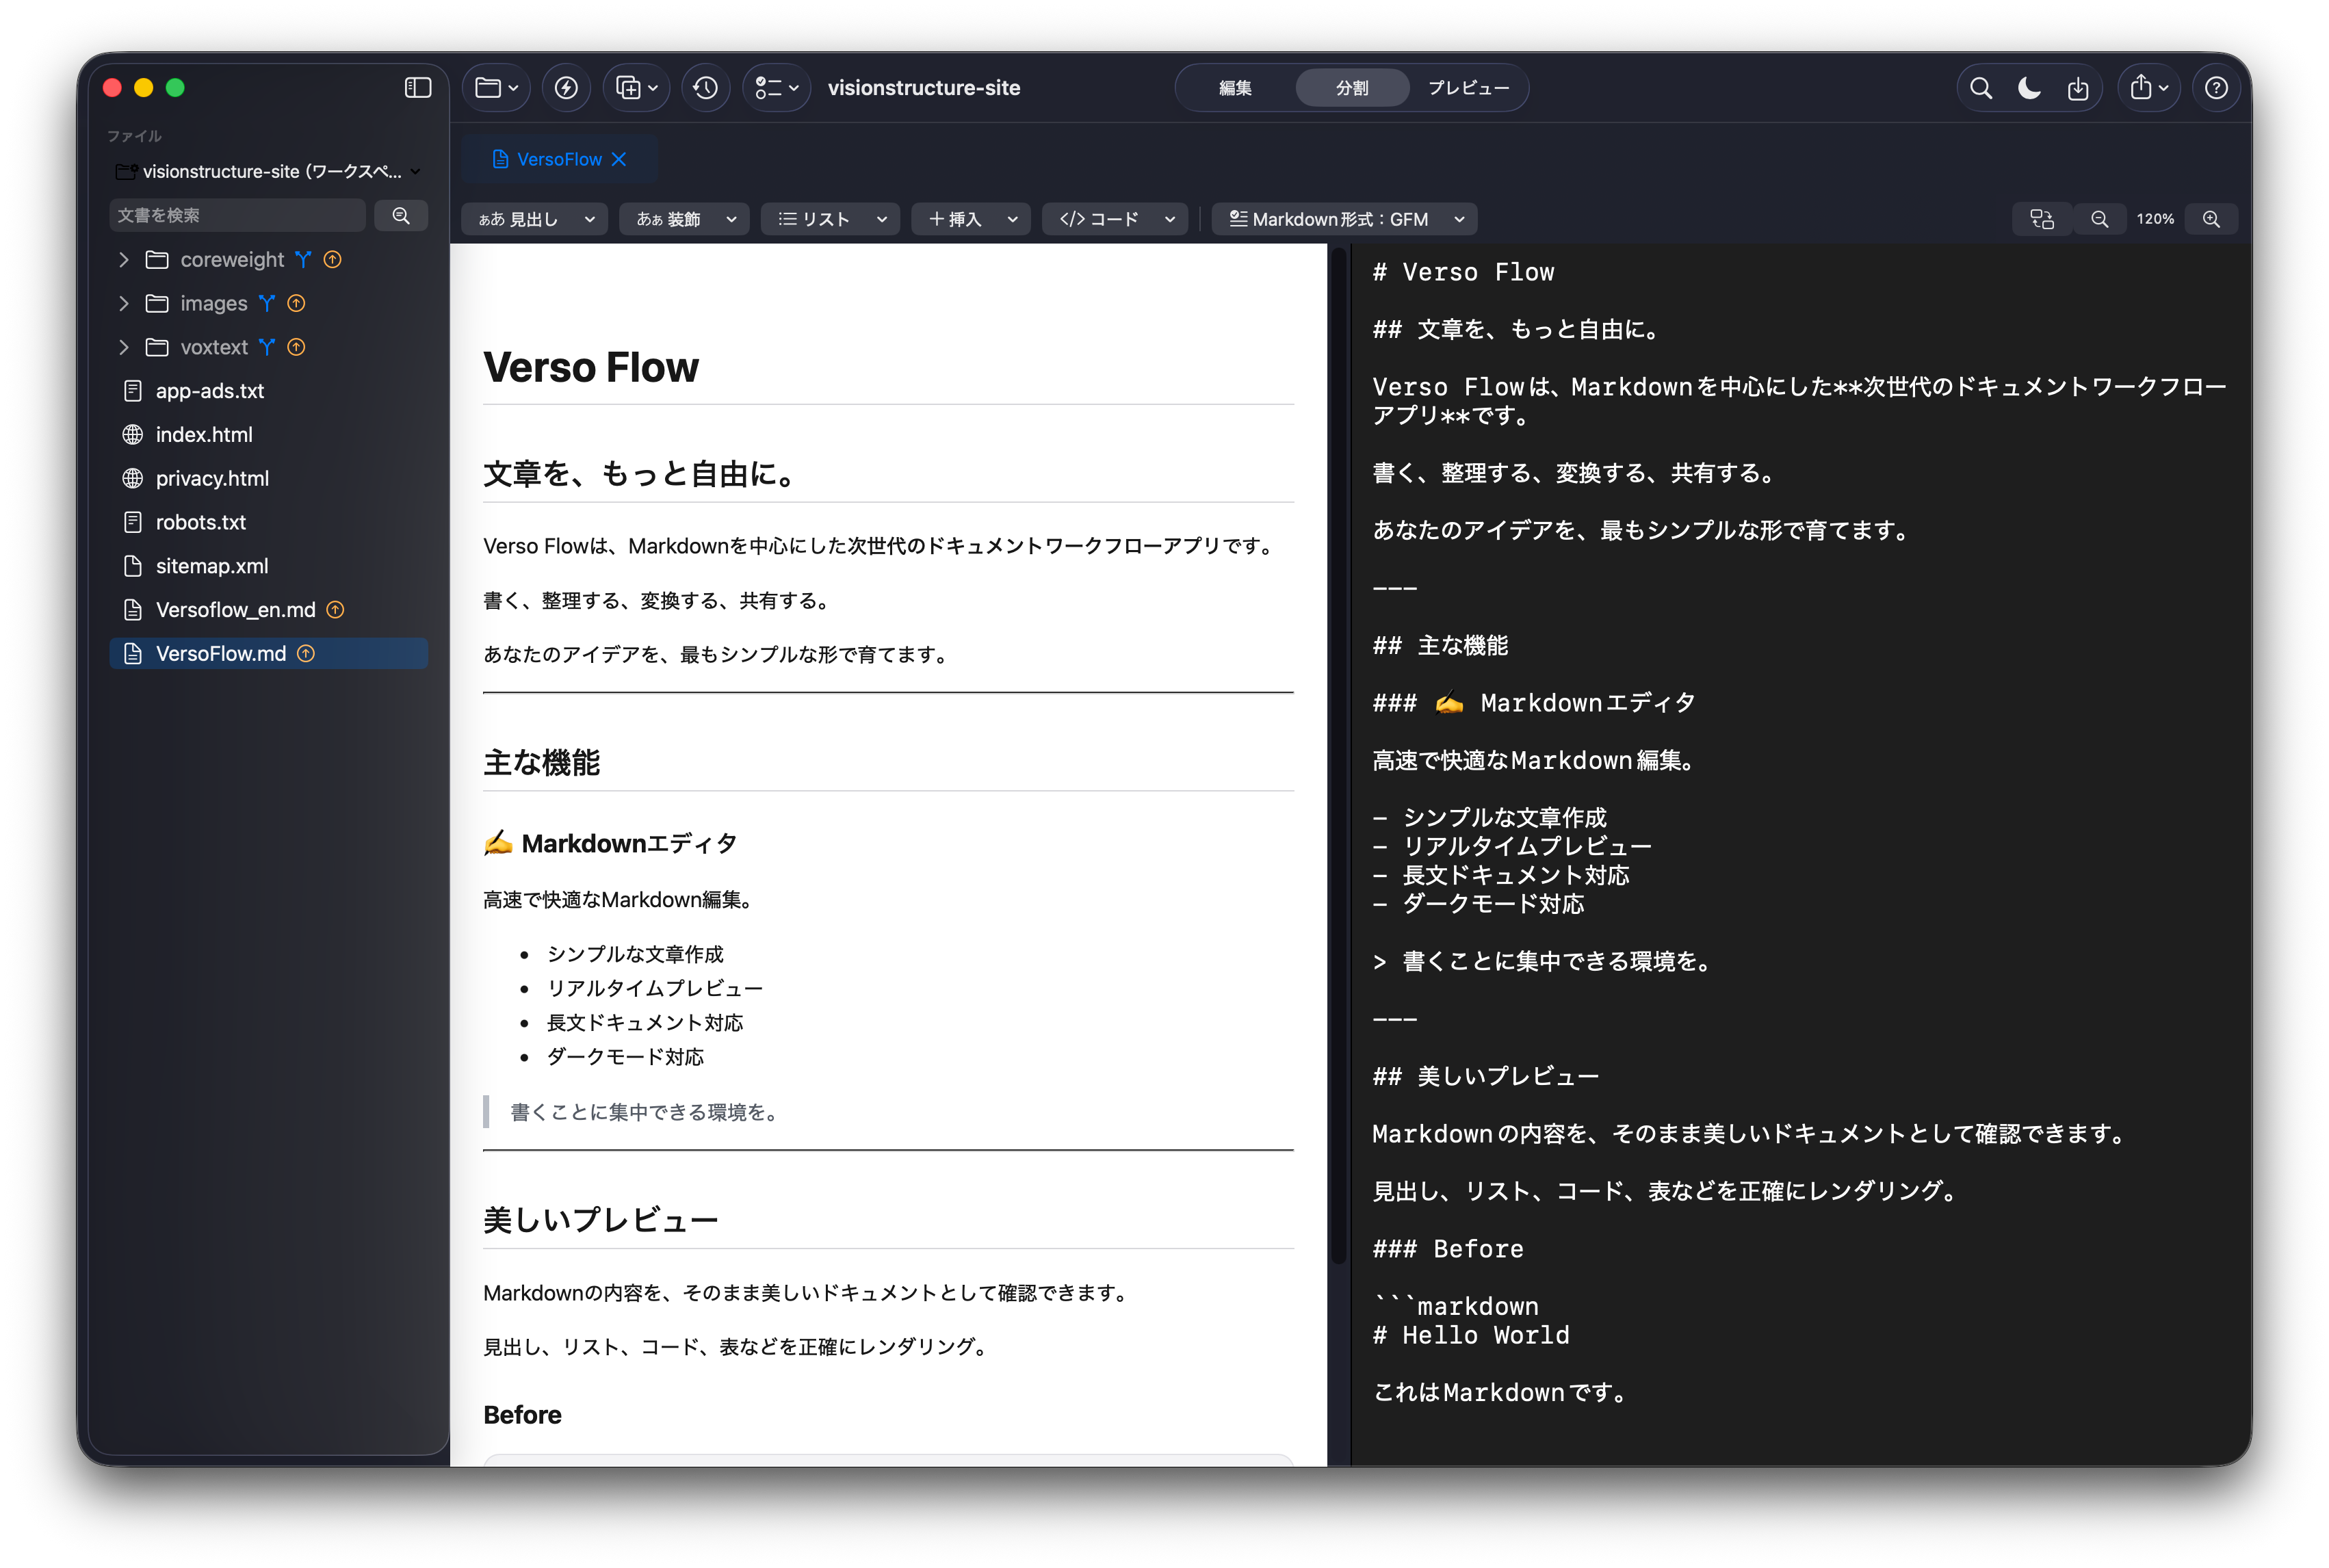
Task: Click the orange upload status icon beside images
Action: coord(296,303)
